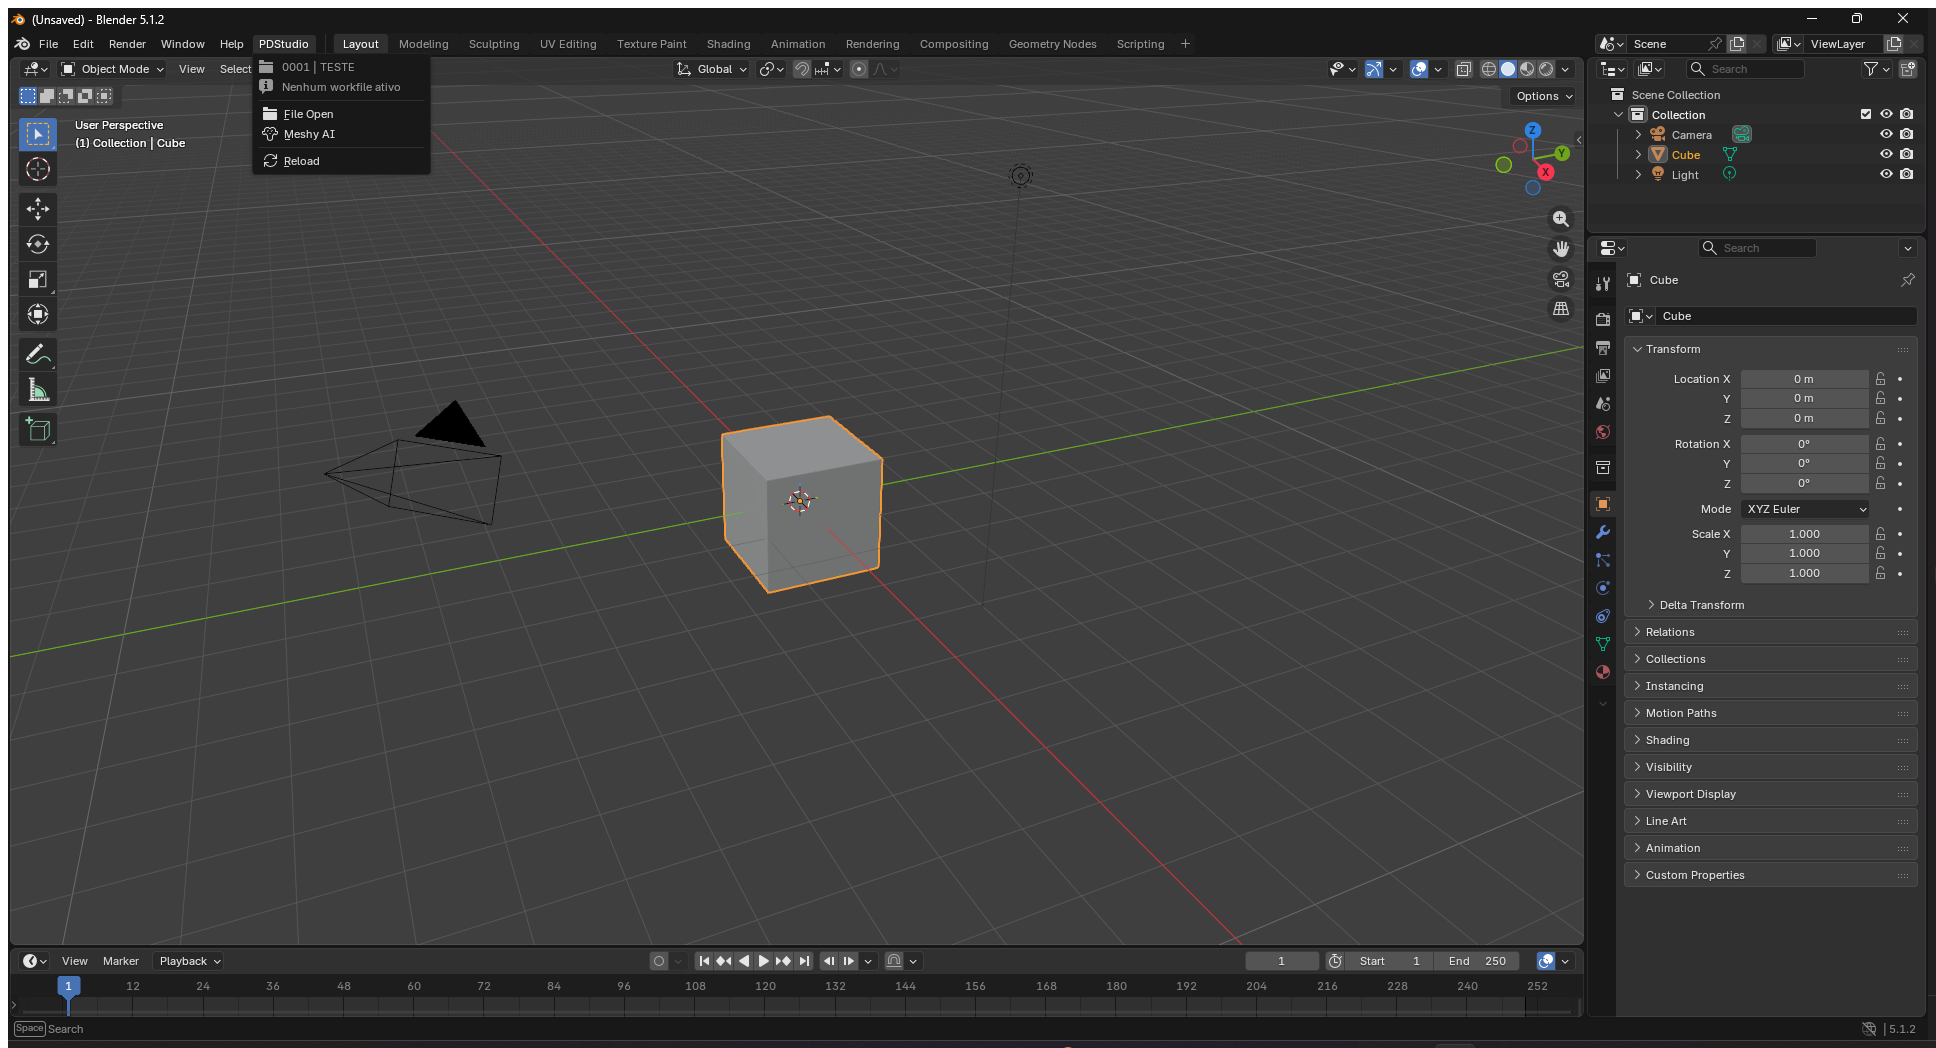The height and width of the screenshot is (1048, 1936).
Task: Open the Output properties tab
Action: [1603, 348]
